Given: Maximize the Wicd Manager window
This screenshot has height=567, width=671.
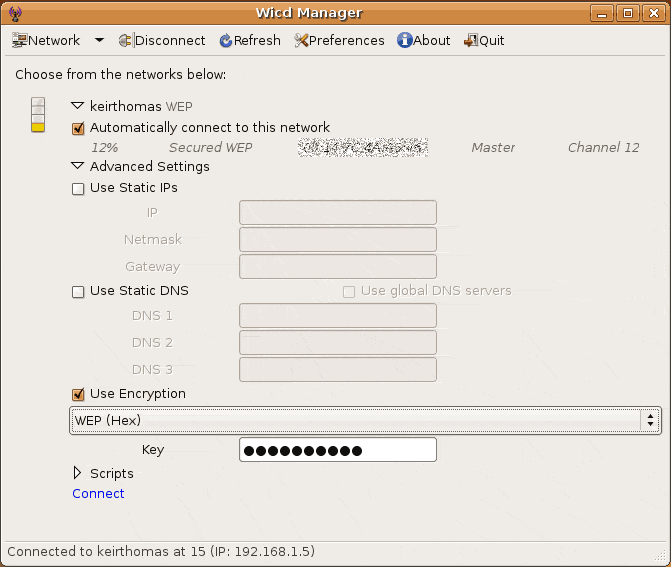Looking at the screenshot, I should 628,13.
